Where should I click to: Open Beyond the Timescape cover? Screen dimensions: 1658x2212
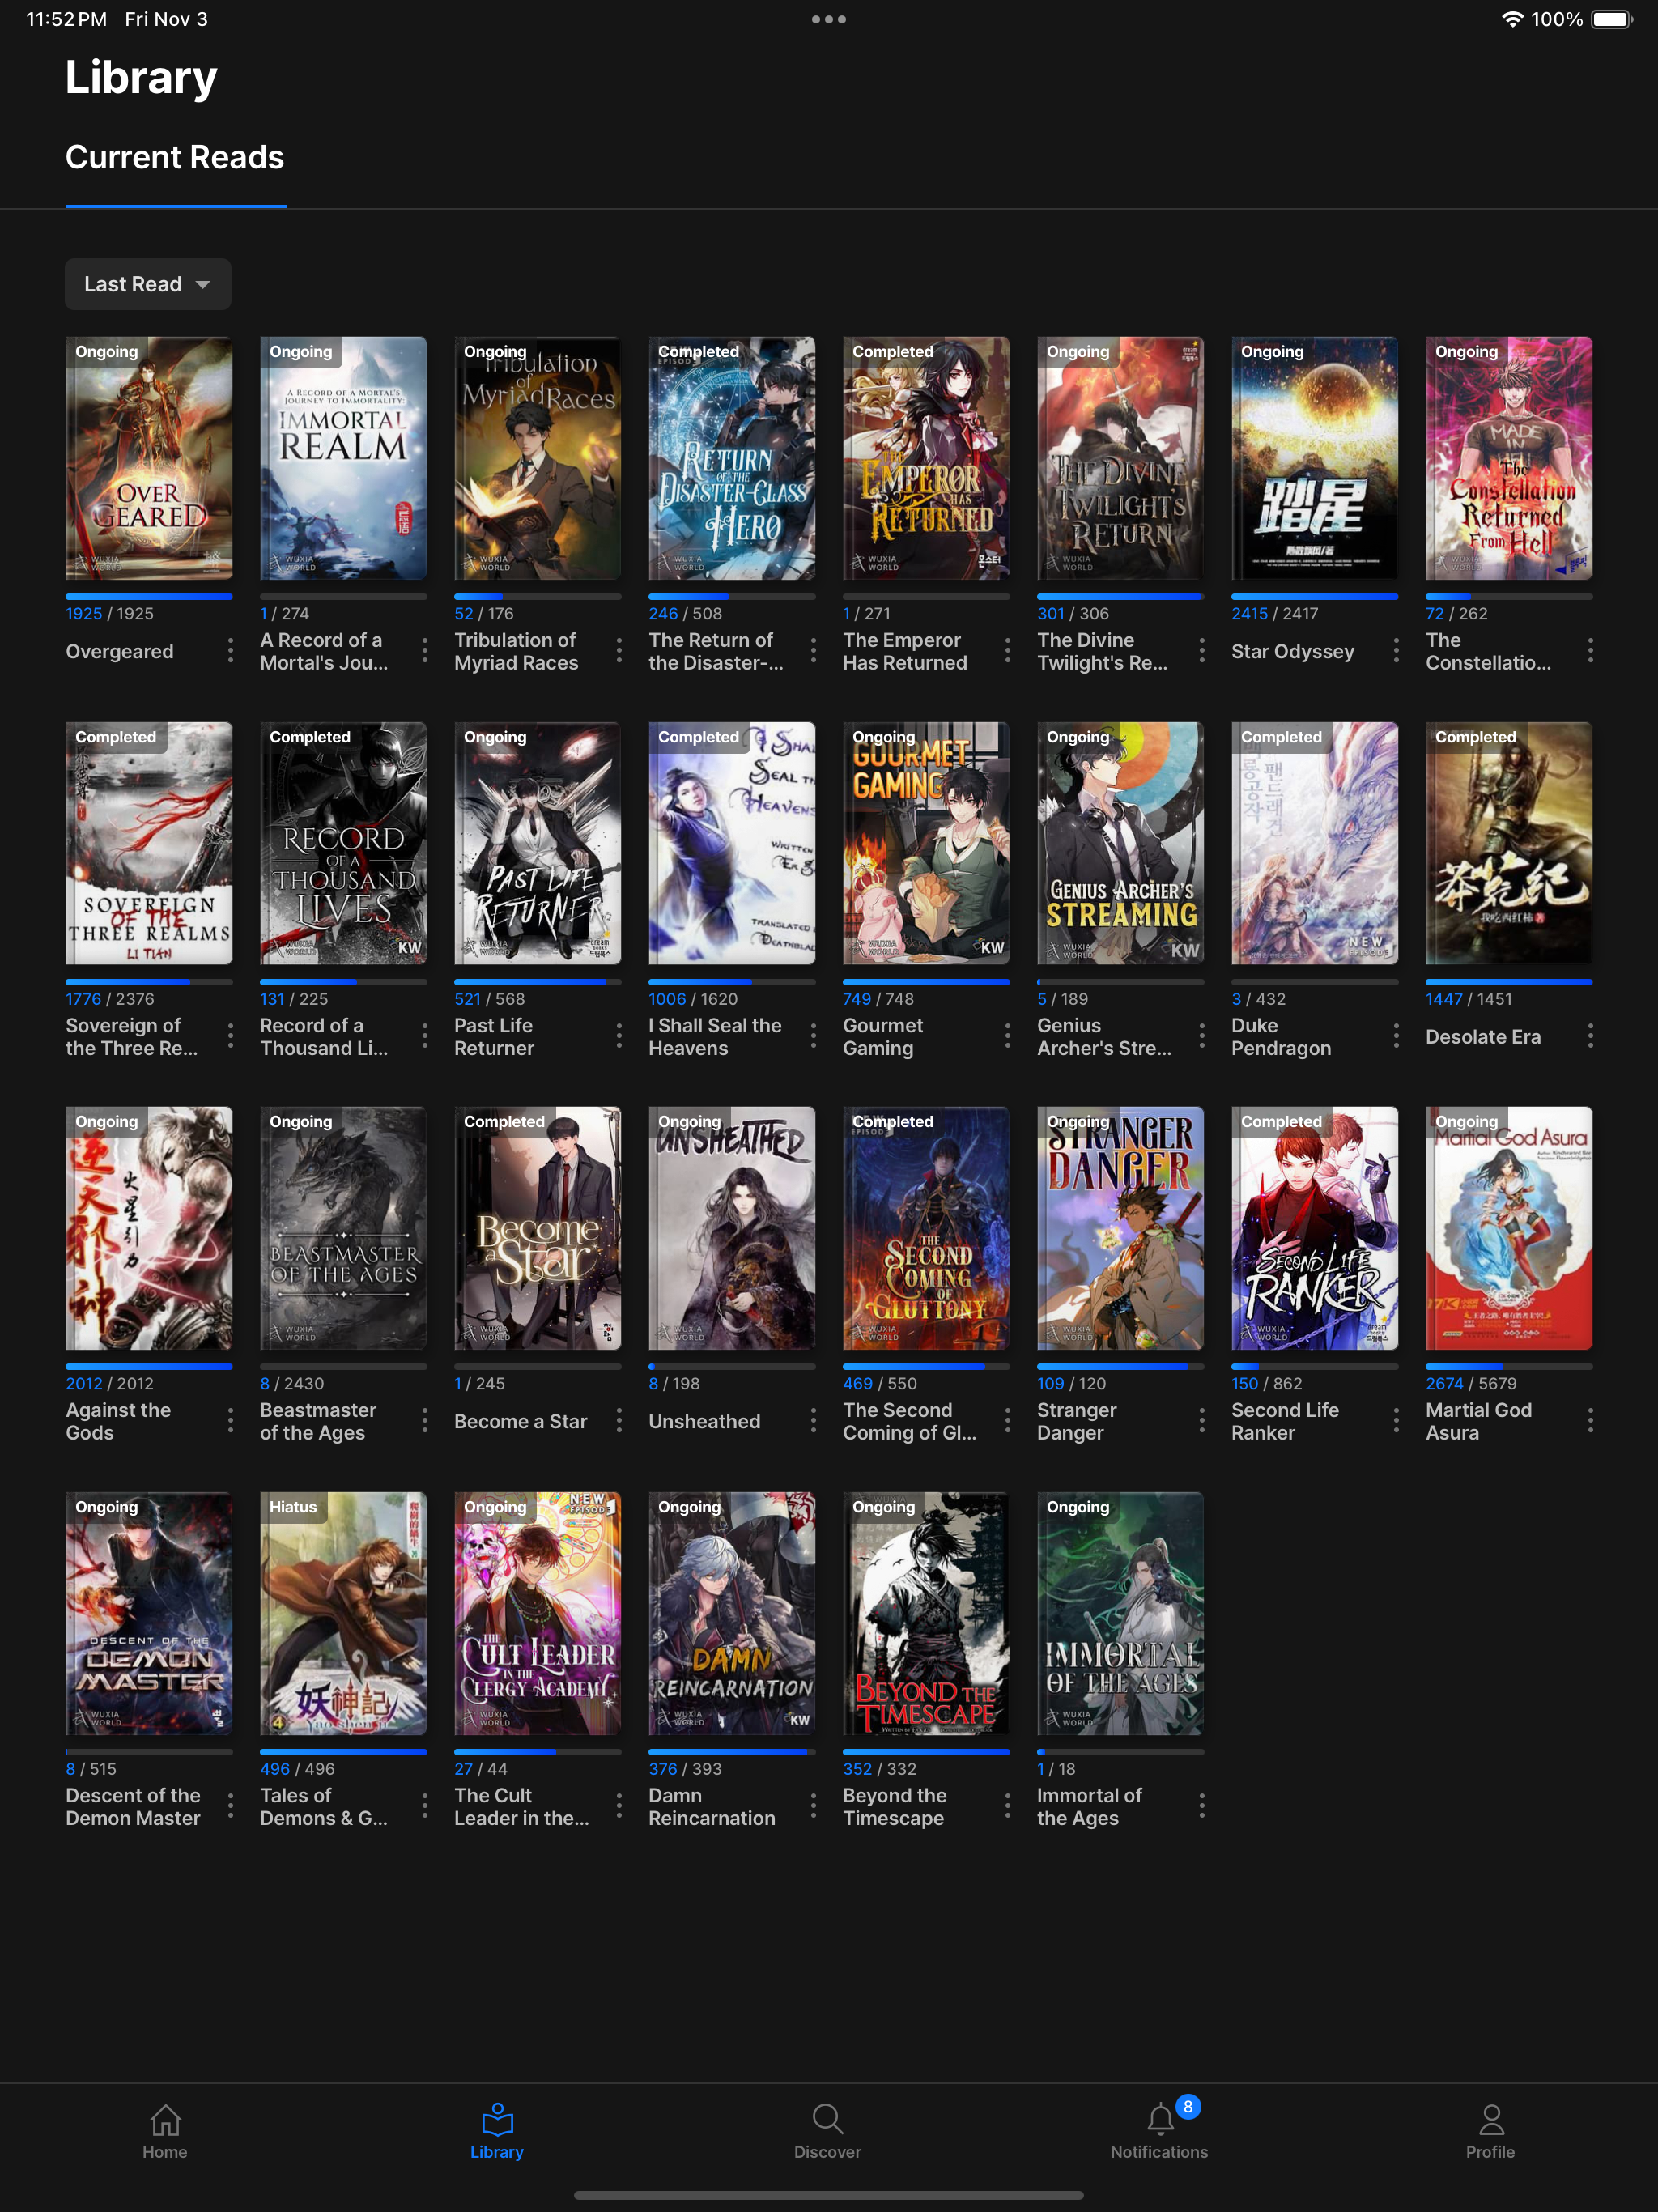pyautogui.click(x=926, y=1613)
